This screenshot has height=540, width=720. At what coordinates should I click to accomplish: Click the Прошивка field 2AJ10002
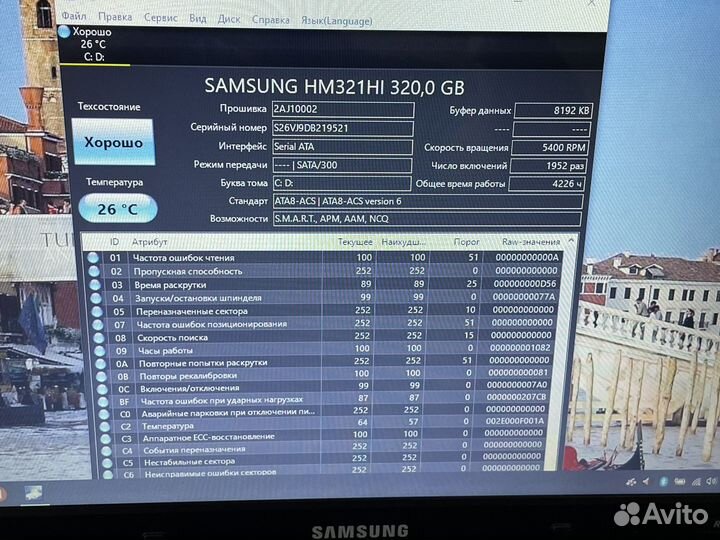[343, 109]
